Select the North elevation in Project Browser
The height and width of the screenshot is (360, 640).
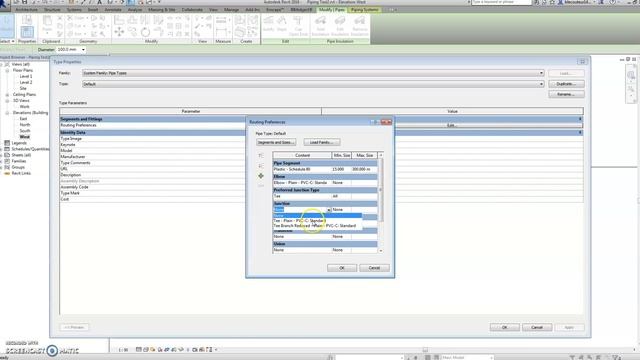click(x=25, y=125)
